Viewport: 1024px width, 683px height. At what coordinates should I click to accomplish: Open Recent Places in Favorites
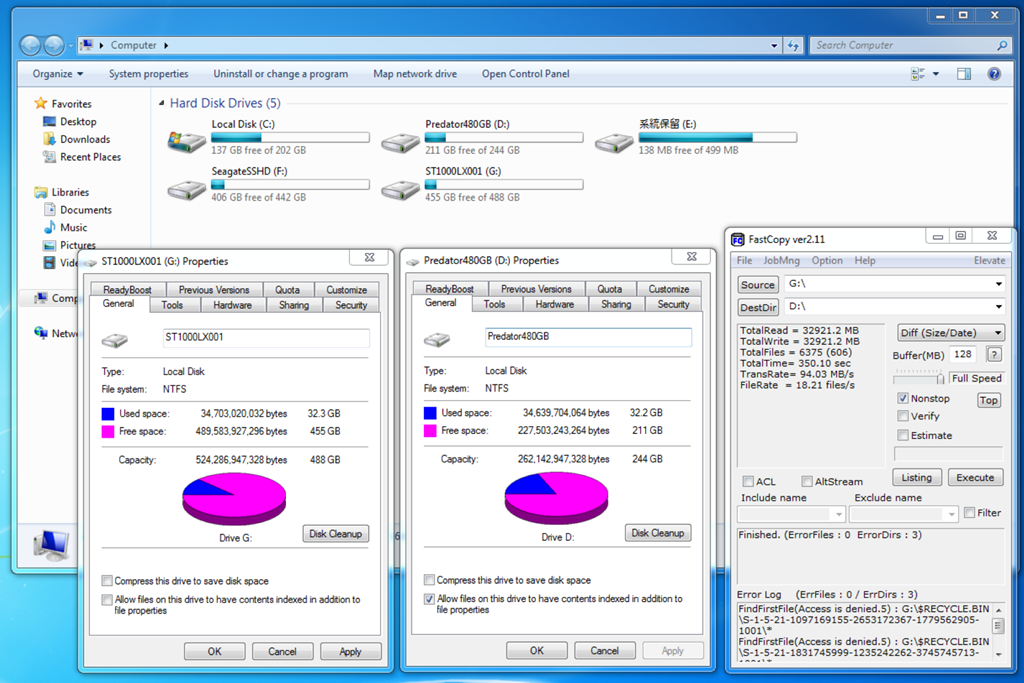coord(90,157)
